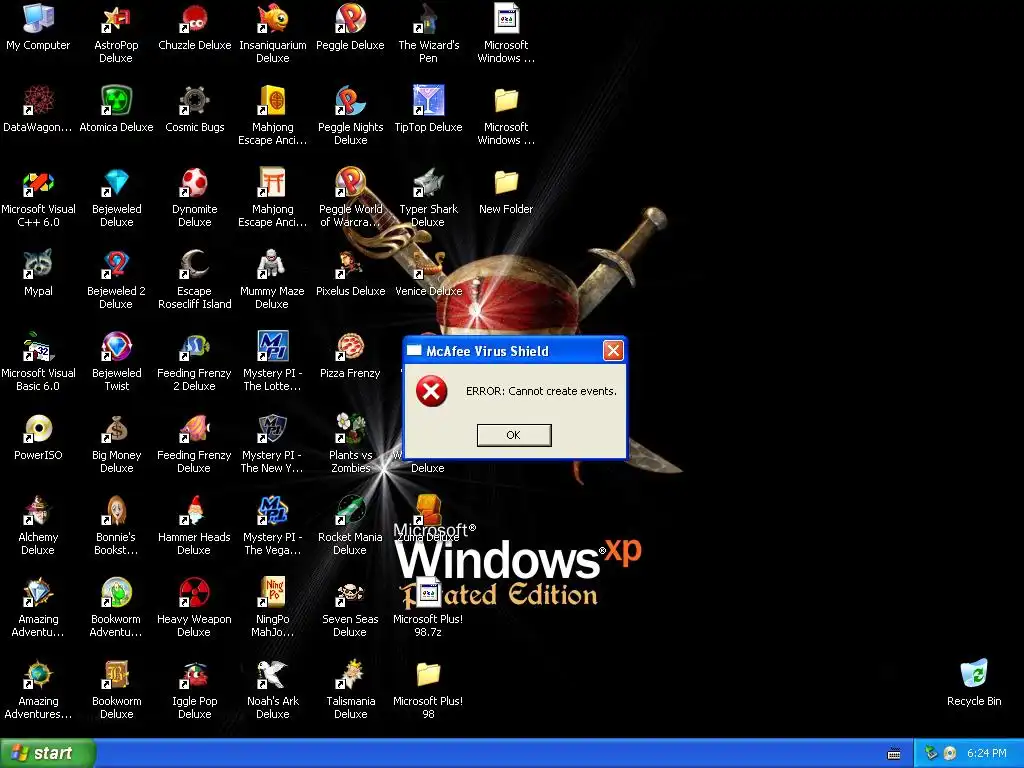Select the Bejeweled 2 Deluxe shortcut
This screenshot has width=1024, height=768.
(x=116, y=265)
